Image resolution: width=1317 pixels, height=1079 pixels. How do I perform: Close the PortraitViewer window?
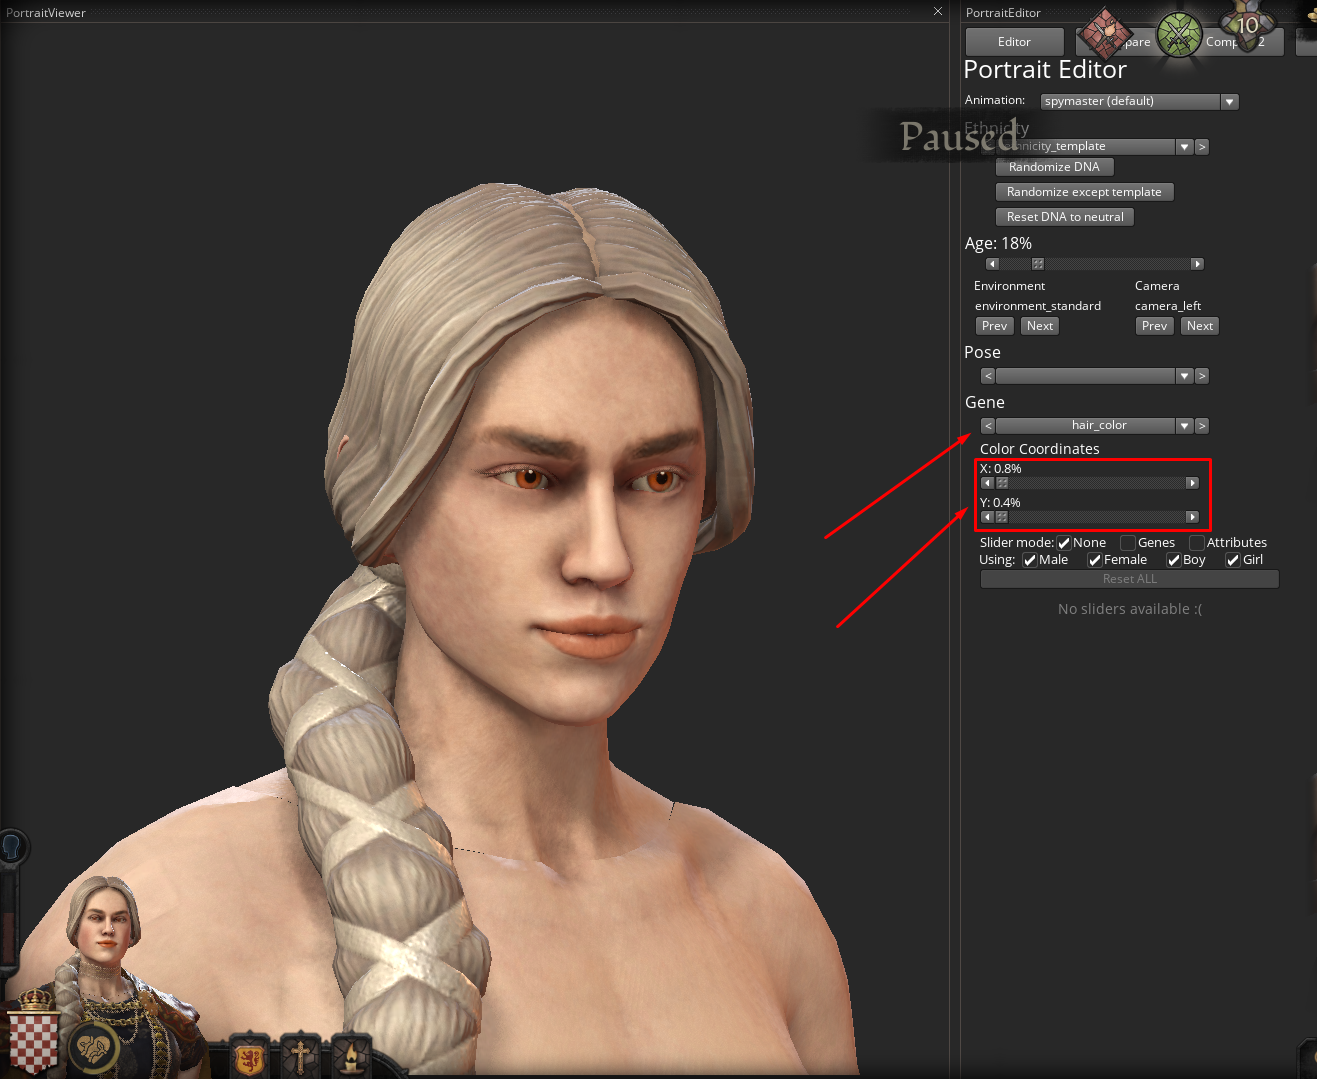[938, 11]
